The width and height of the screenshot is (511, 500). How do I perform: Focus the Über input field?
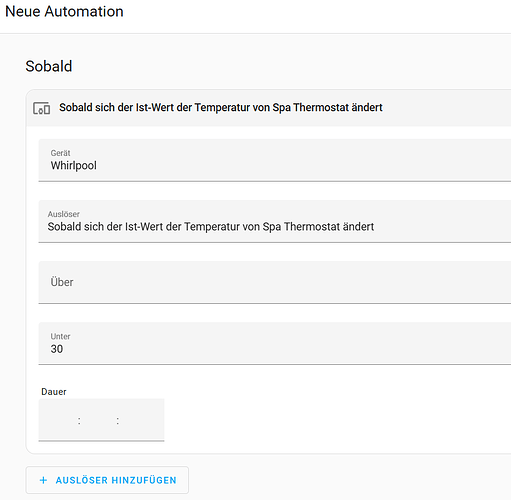click(x=275, y=282)
